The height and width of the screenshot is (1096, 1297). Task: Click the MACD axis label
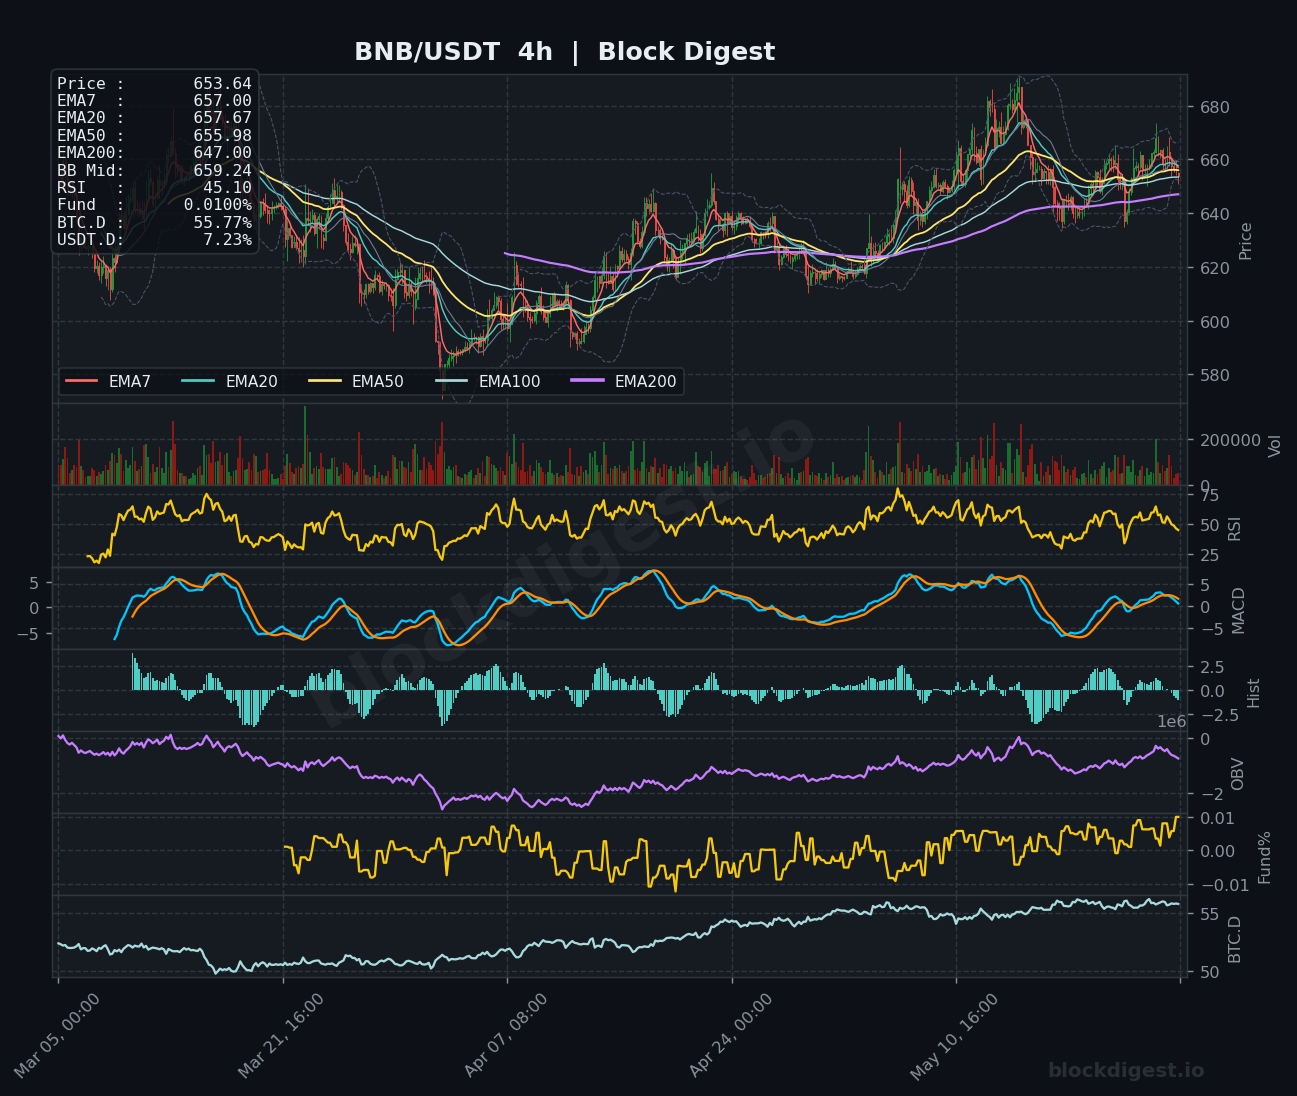tap(1239, 610)
